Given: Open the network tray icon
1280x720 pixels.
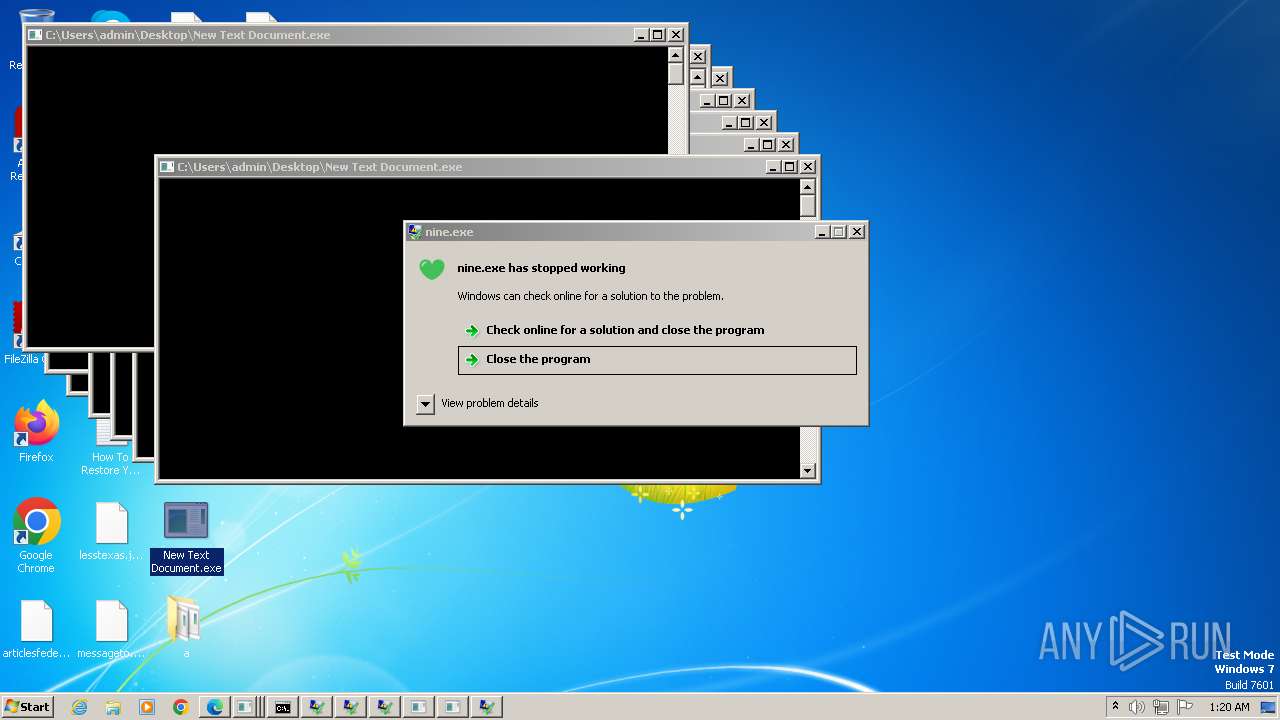Looking at the screenshot, I should [x=1161, y=707].
